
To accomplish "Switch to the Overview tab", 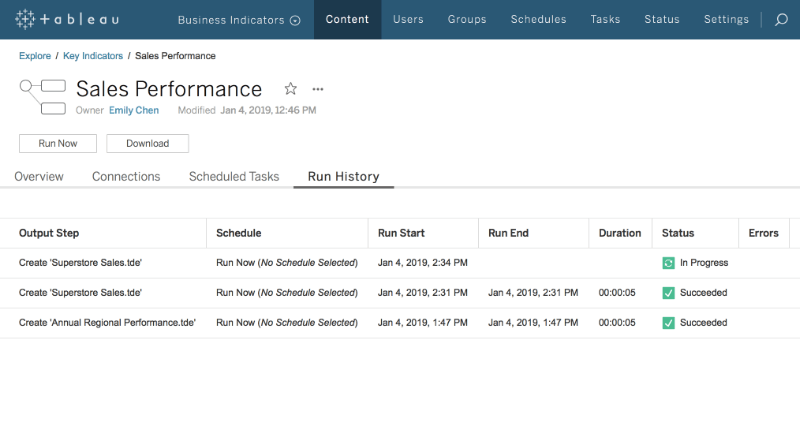I will click(39, 177).
